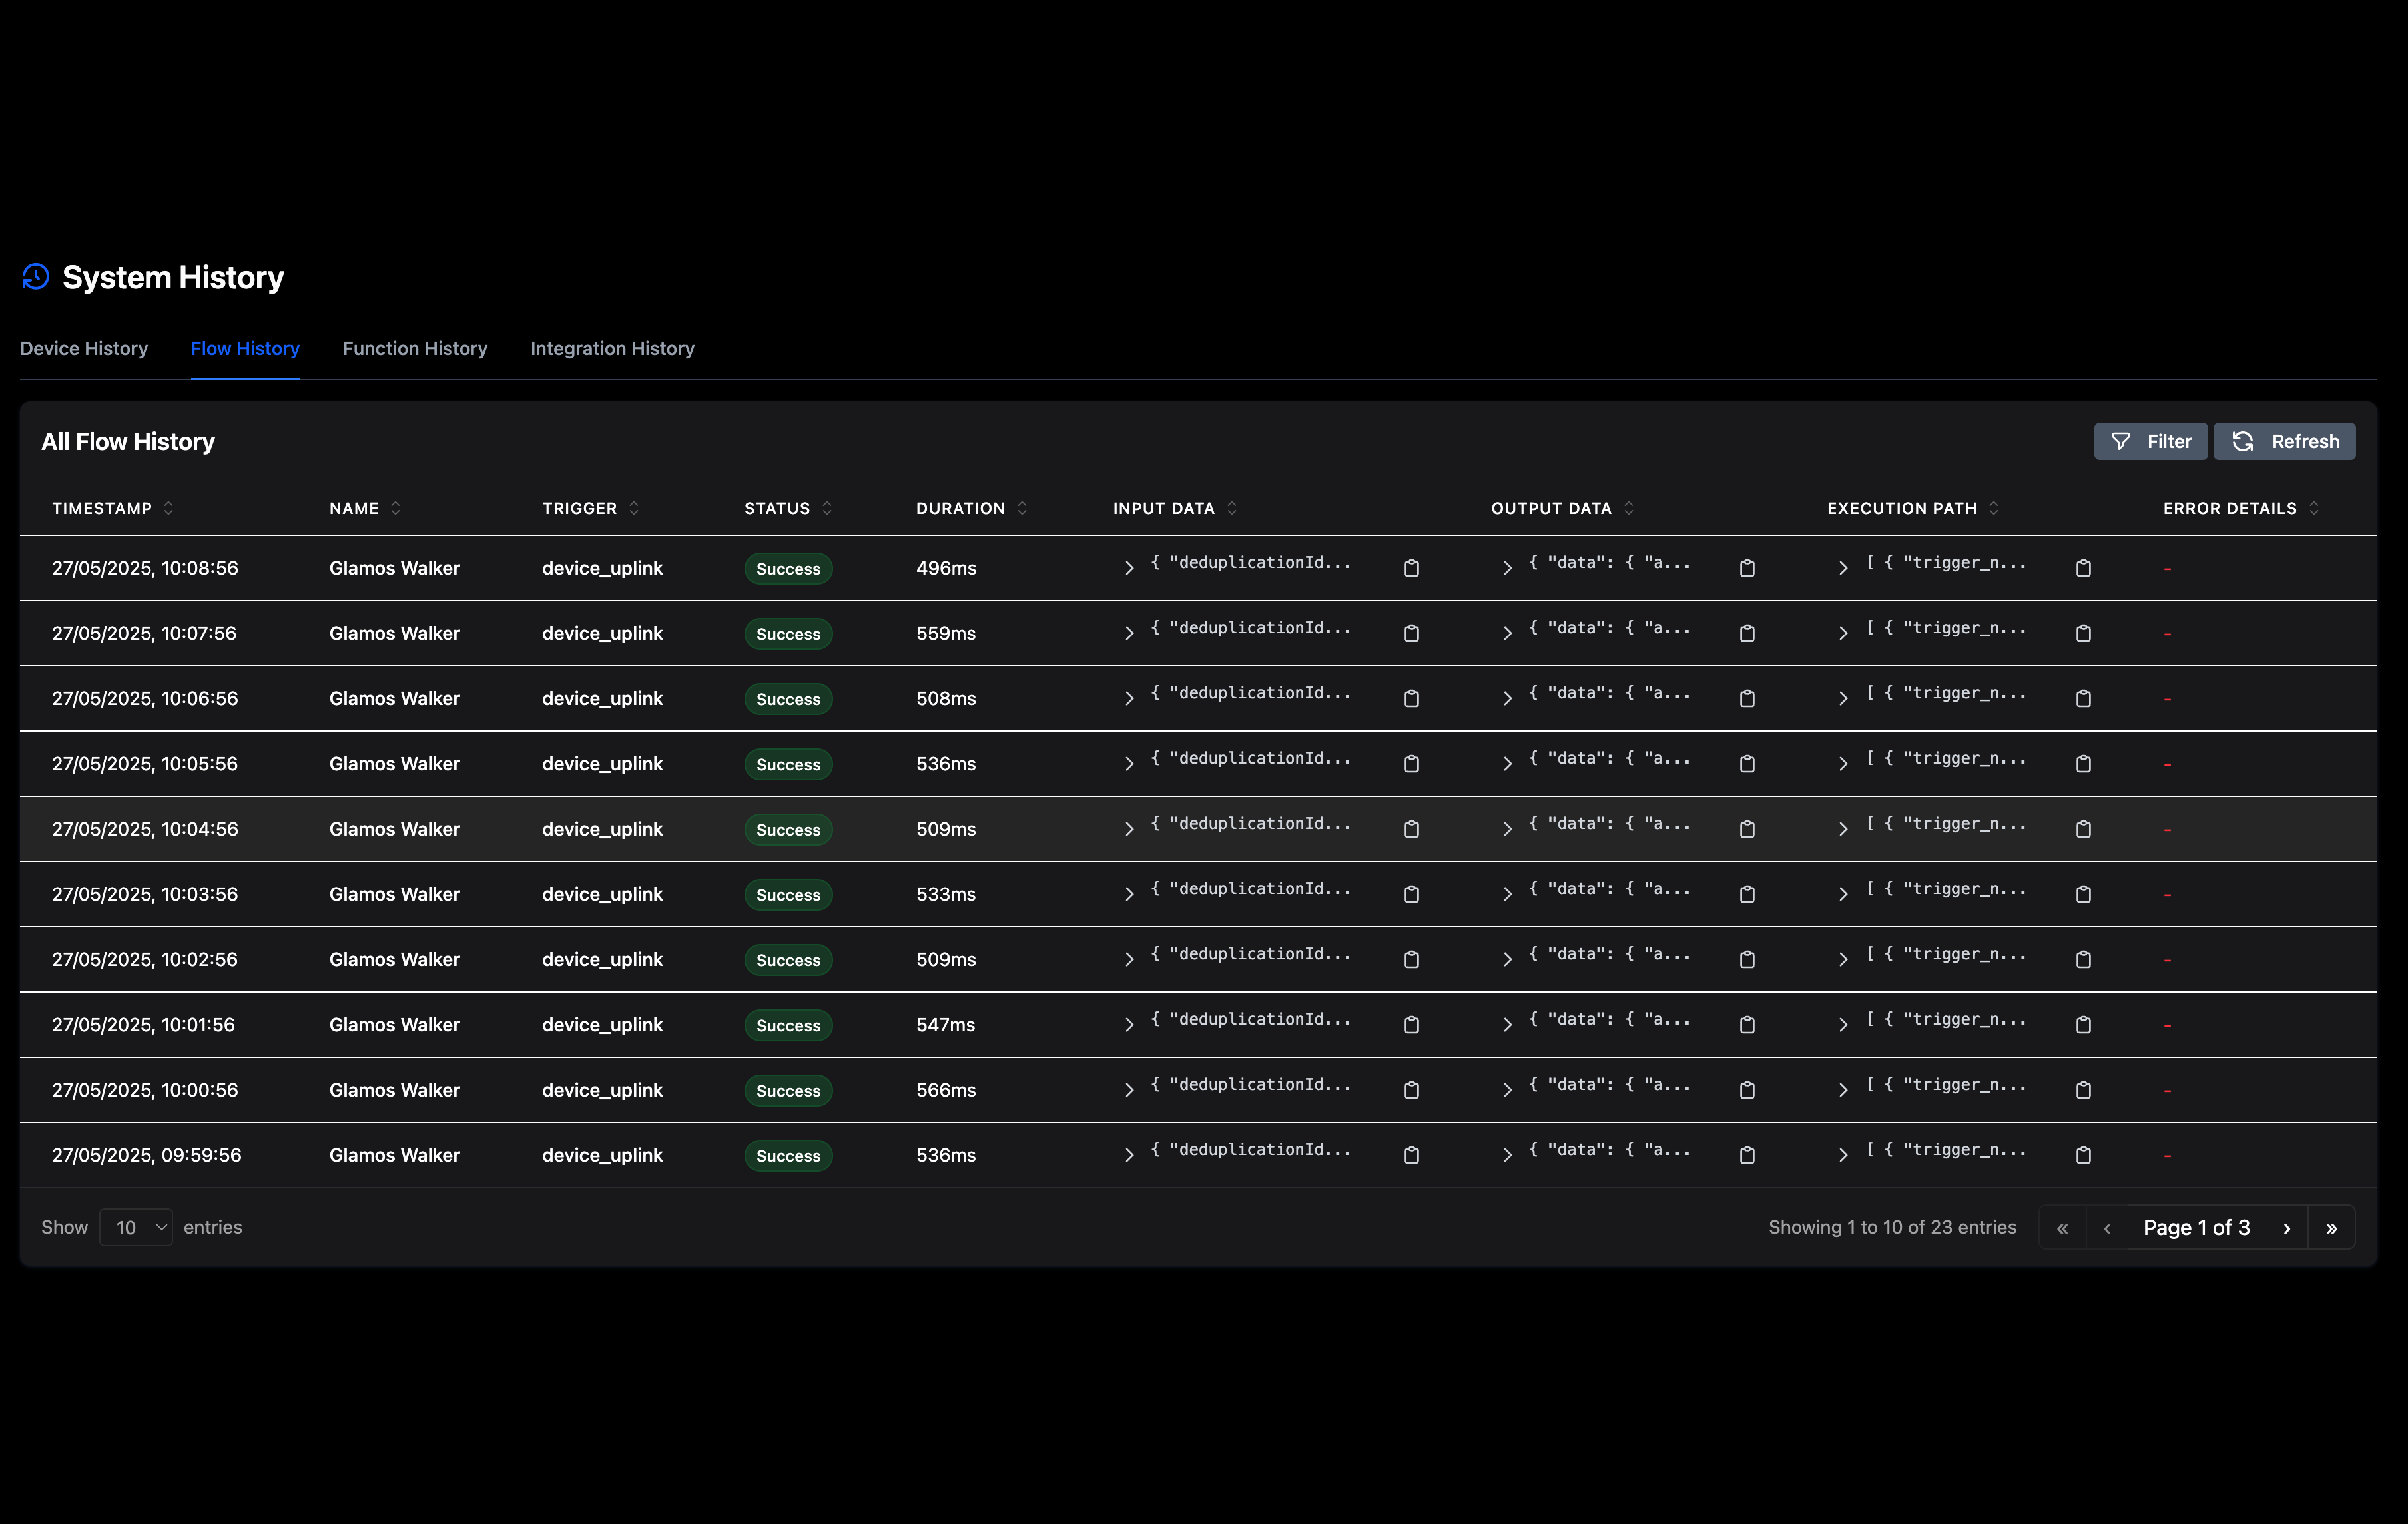Click timestamp 27/05/2025, 10:02:56
The width and height of the screenshot is (2408, 1524).
tap(145, 959)
